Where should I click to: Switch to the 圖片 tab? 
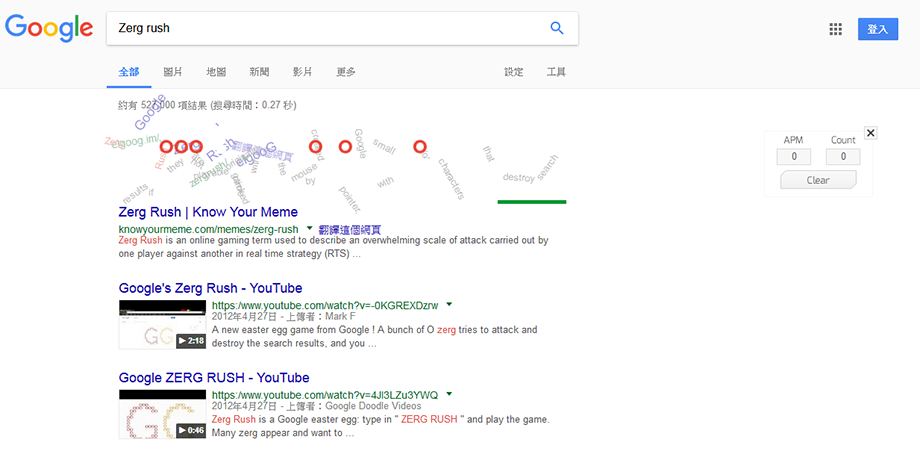tap(172, 72)
